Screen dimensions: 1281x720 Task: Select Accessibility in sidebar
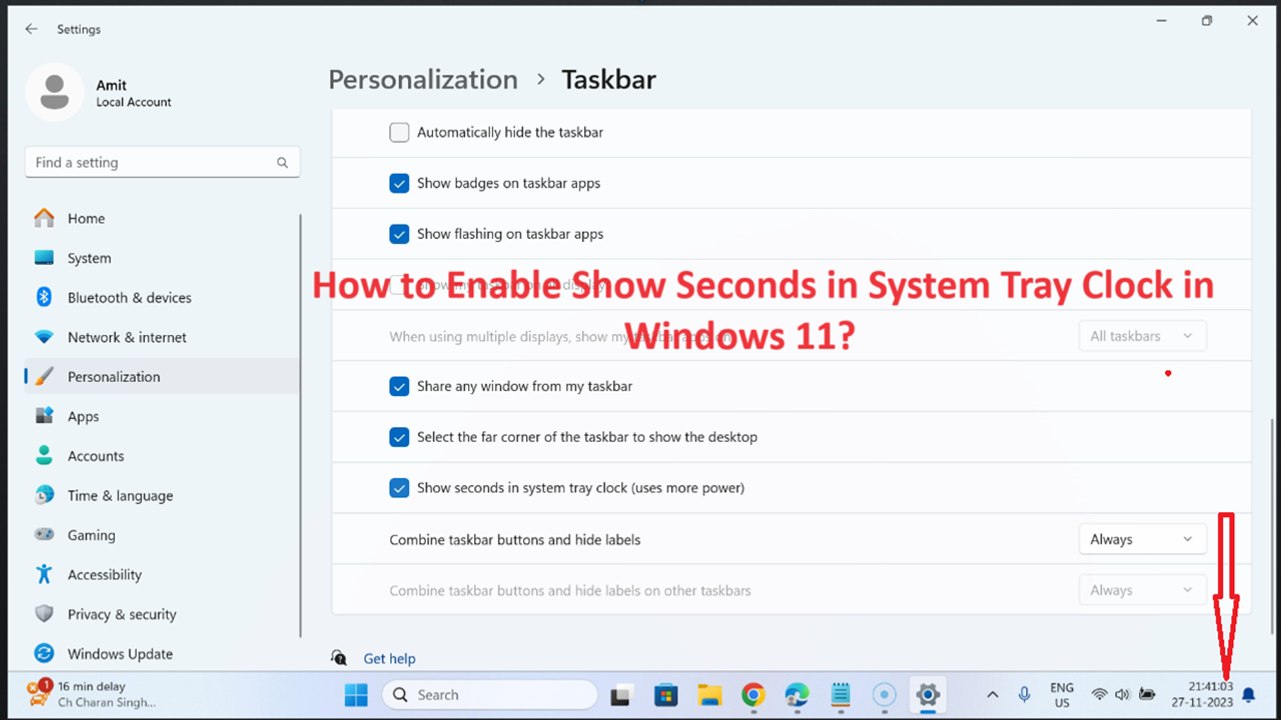tap(161, 574)
